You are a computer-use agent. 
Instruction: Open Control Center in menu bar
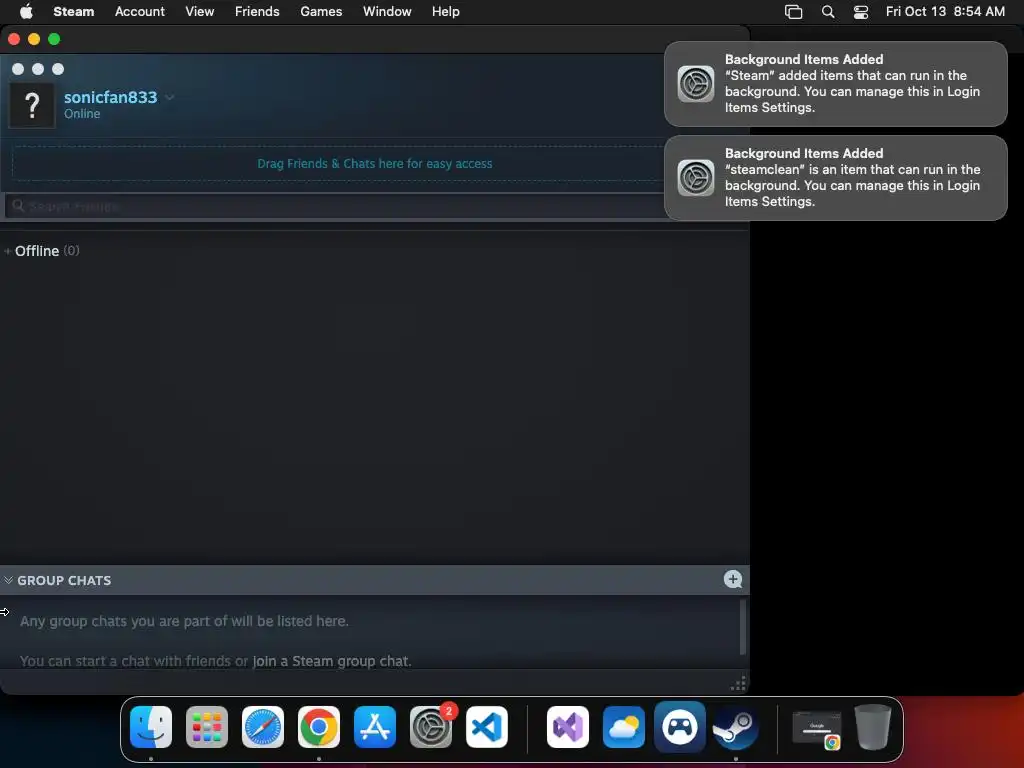[x=861, y=12]
